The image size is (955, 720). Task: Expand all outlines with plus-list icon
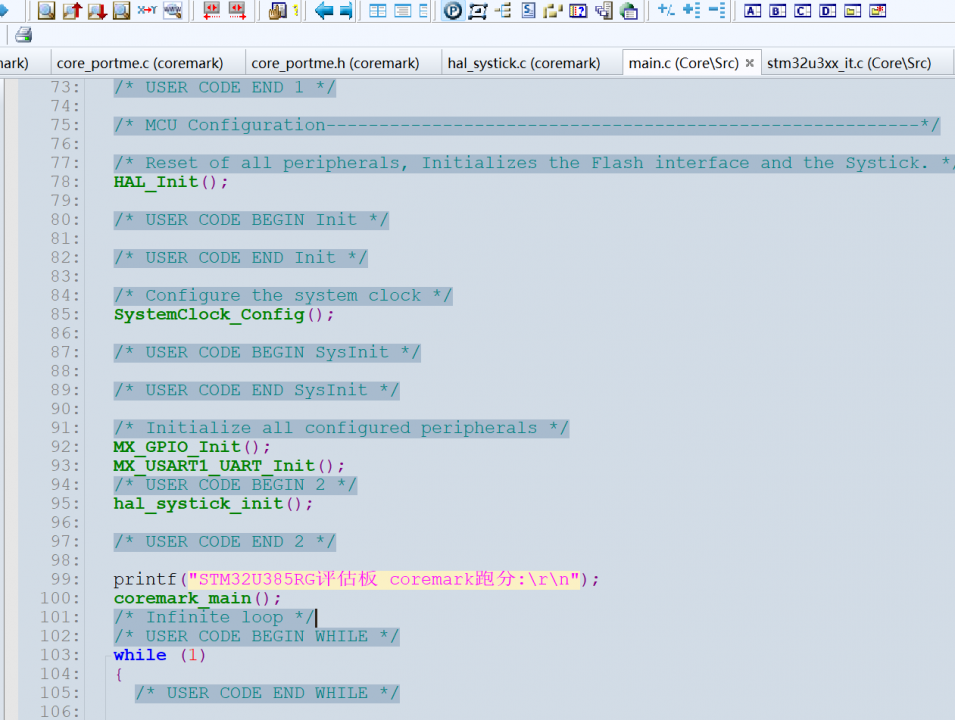tap(691, 10)
